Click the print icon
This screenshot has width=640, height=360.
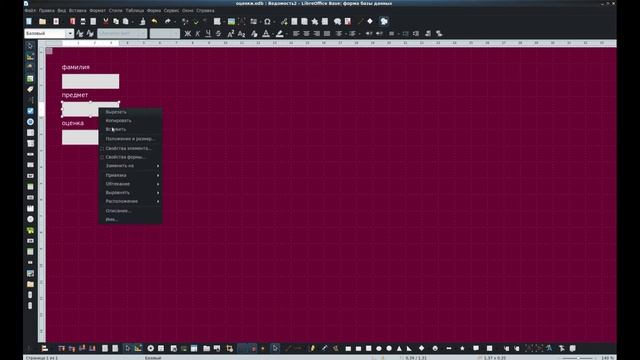point(83,21)
